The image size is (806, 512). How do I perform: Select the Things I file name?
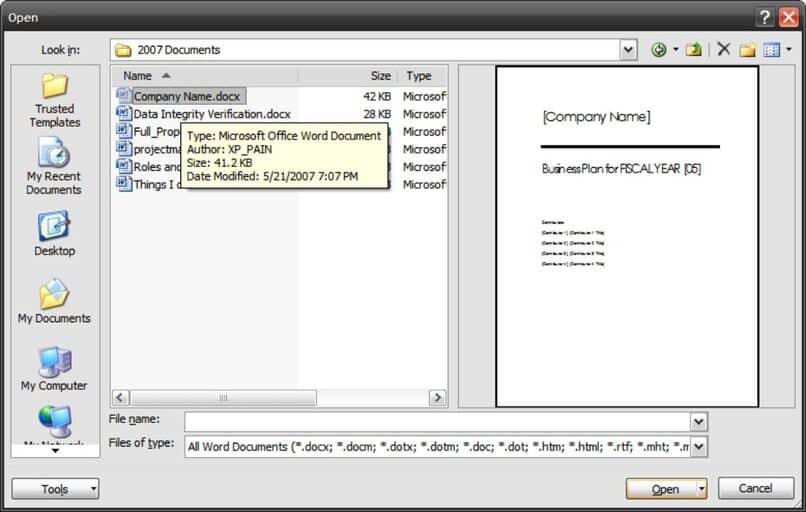[157, 184]
